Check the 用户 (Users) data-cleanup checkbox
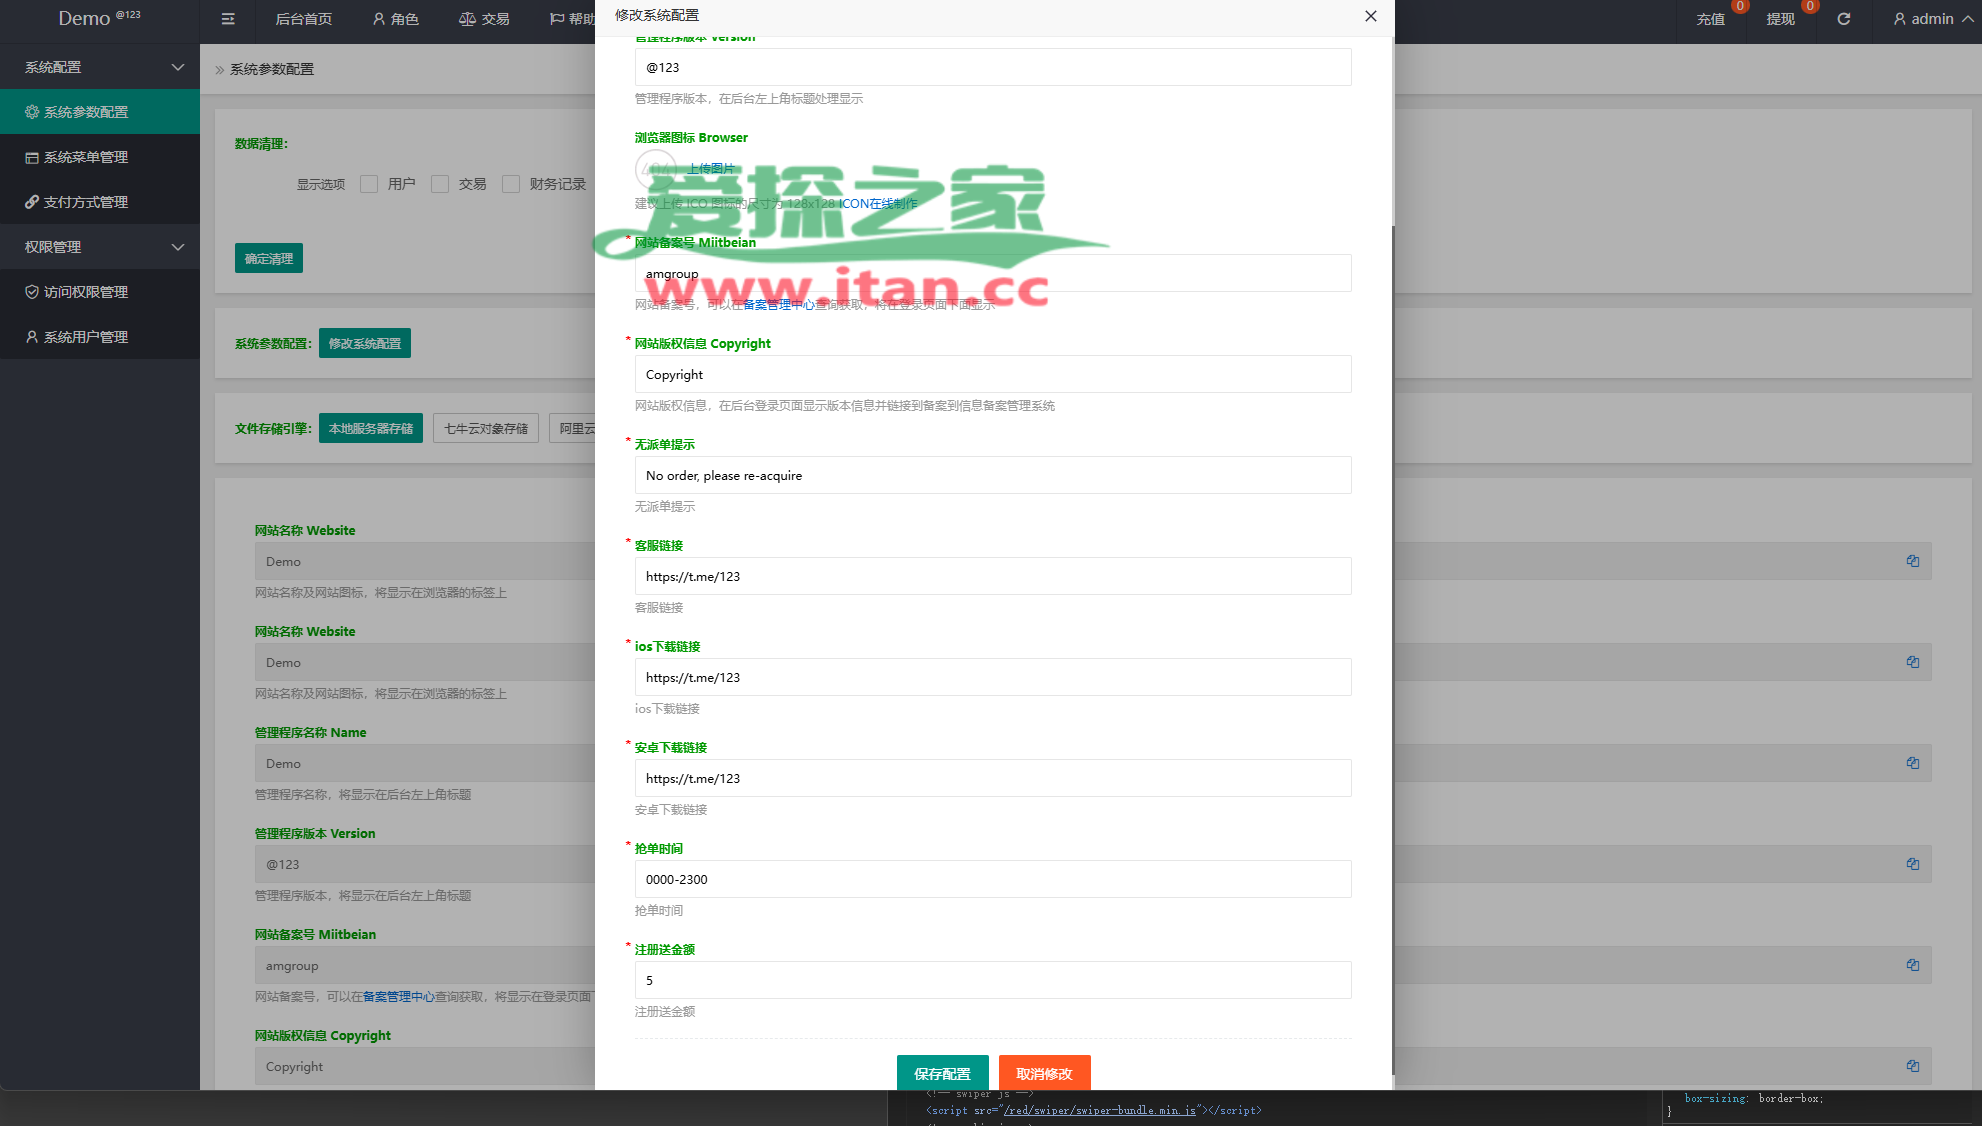 (x=369, y=184)
